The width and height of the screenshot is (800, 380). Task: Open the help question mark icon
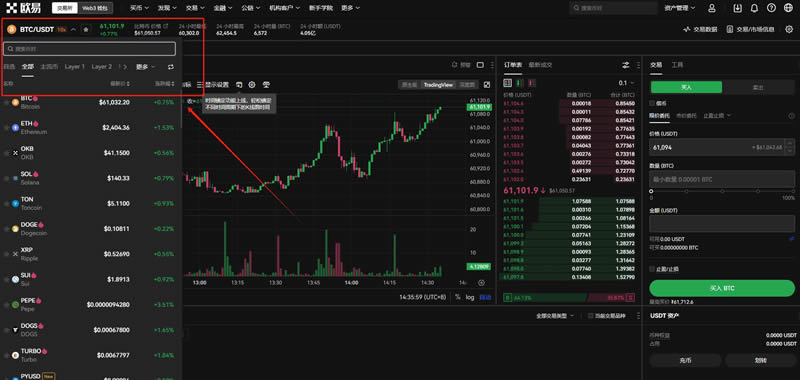coord(771,8)
